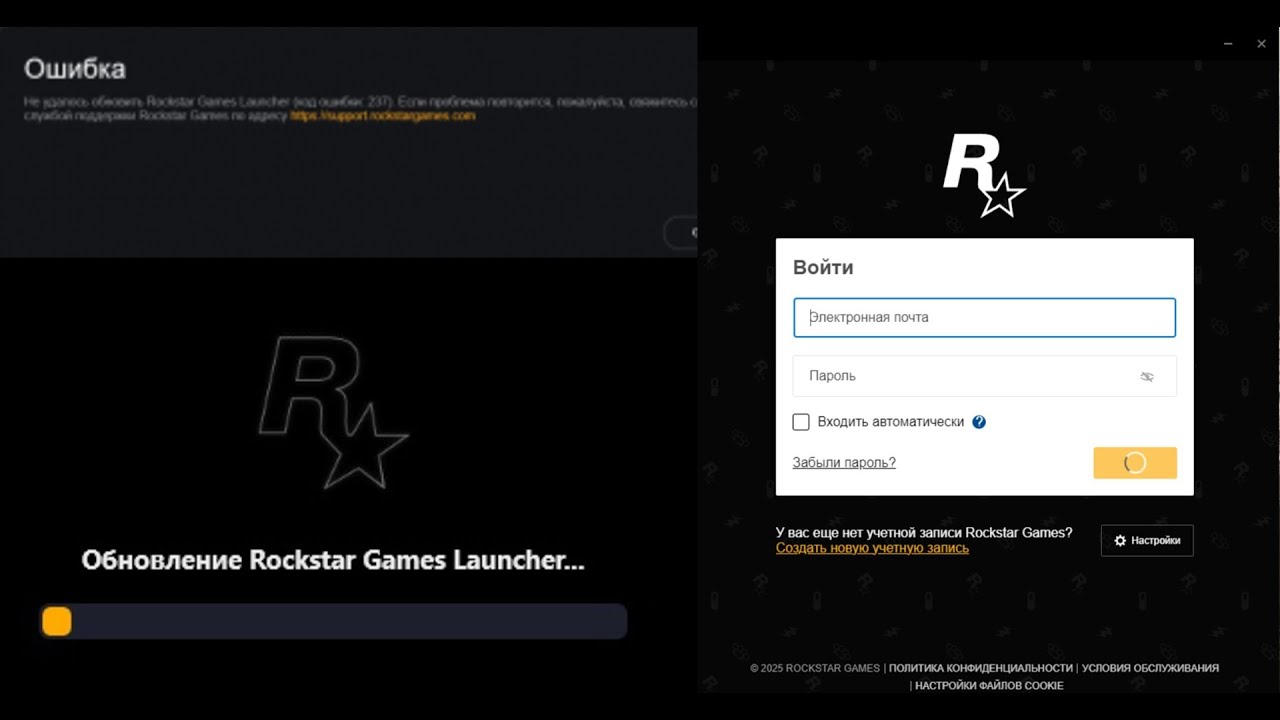Click Обновление Rockstar Games Launcher text
This screenshot has width=1280, height=720.
pyautogui.click(x=333, y=560)
